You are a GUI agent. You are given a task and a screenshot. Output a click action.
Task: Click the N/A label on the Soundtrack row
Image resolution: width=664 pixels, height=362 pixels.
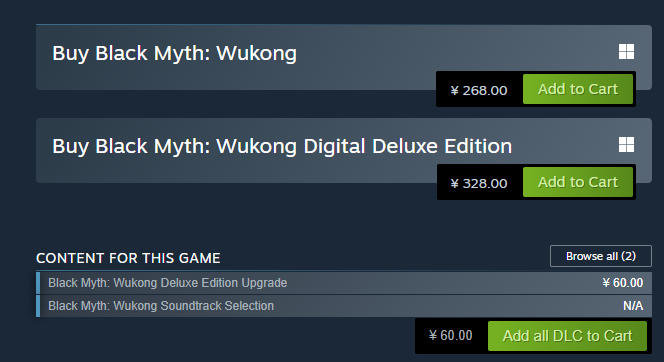click(x=633, y=306)
